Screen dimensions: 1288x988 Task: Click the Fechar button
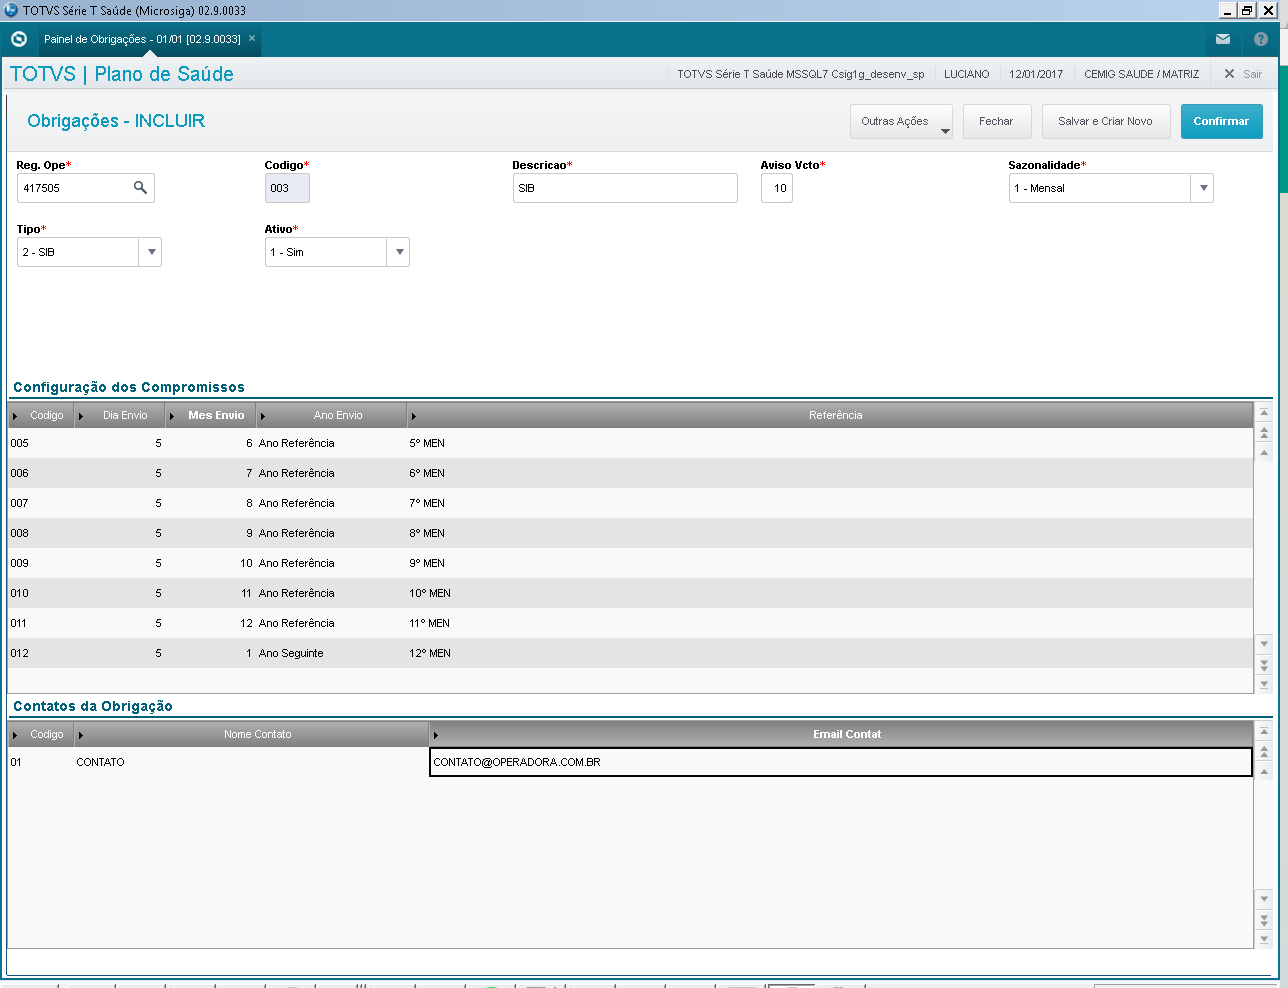click(x=996, y=121)
